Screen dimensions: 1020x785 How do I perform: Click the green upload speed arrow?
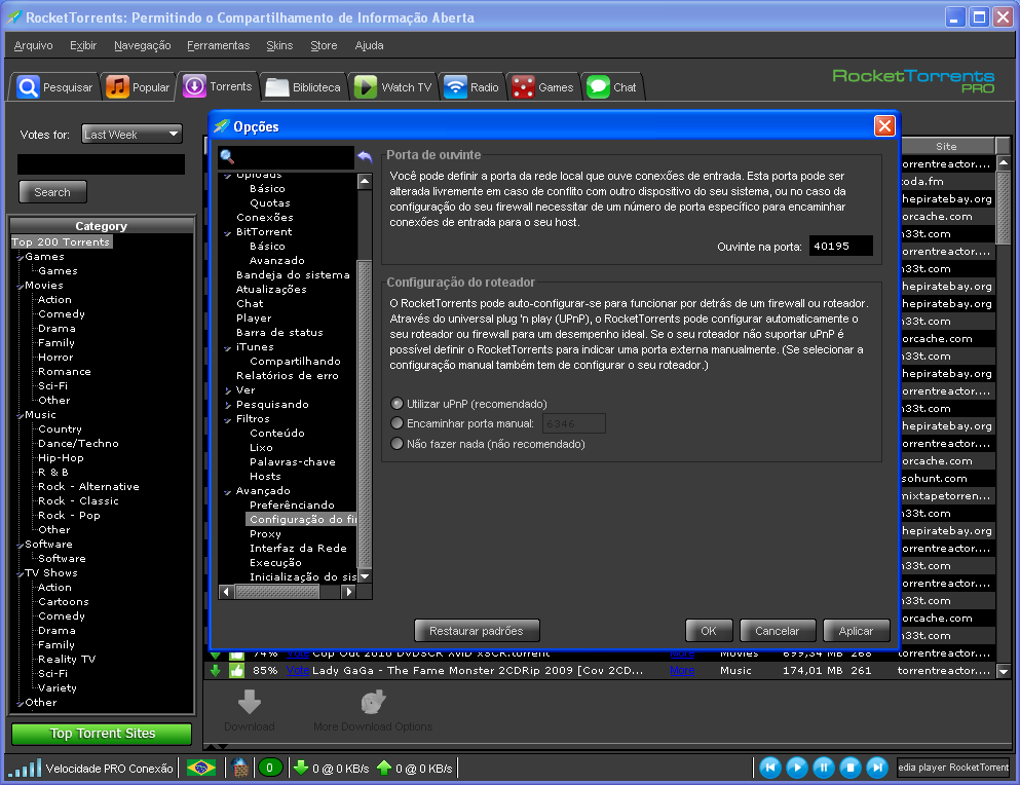point(384,767)
